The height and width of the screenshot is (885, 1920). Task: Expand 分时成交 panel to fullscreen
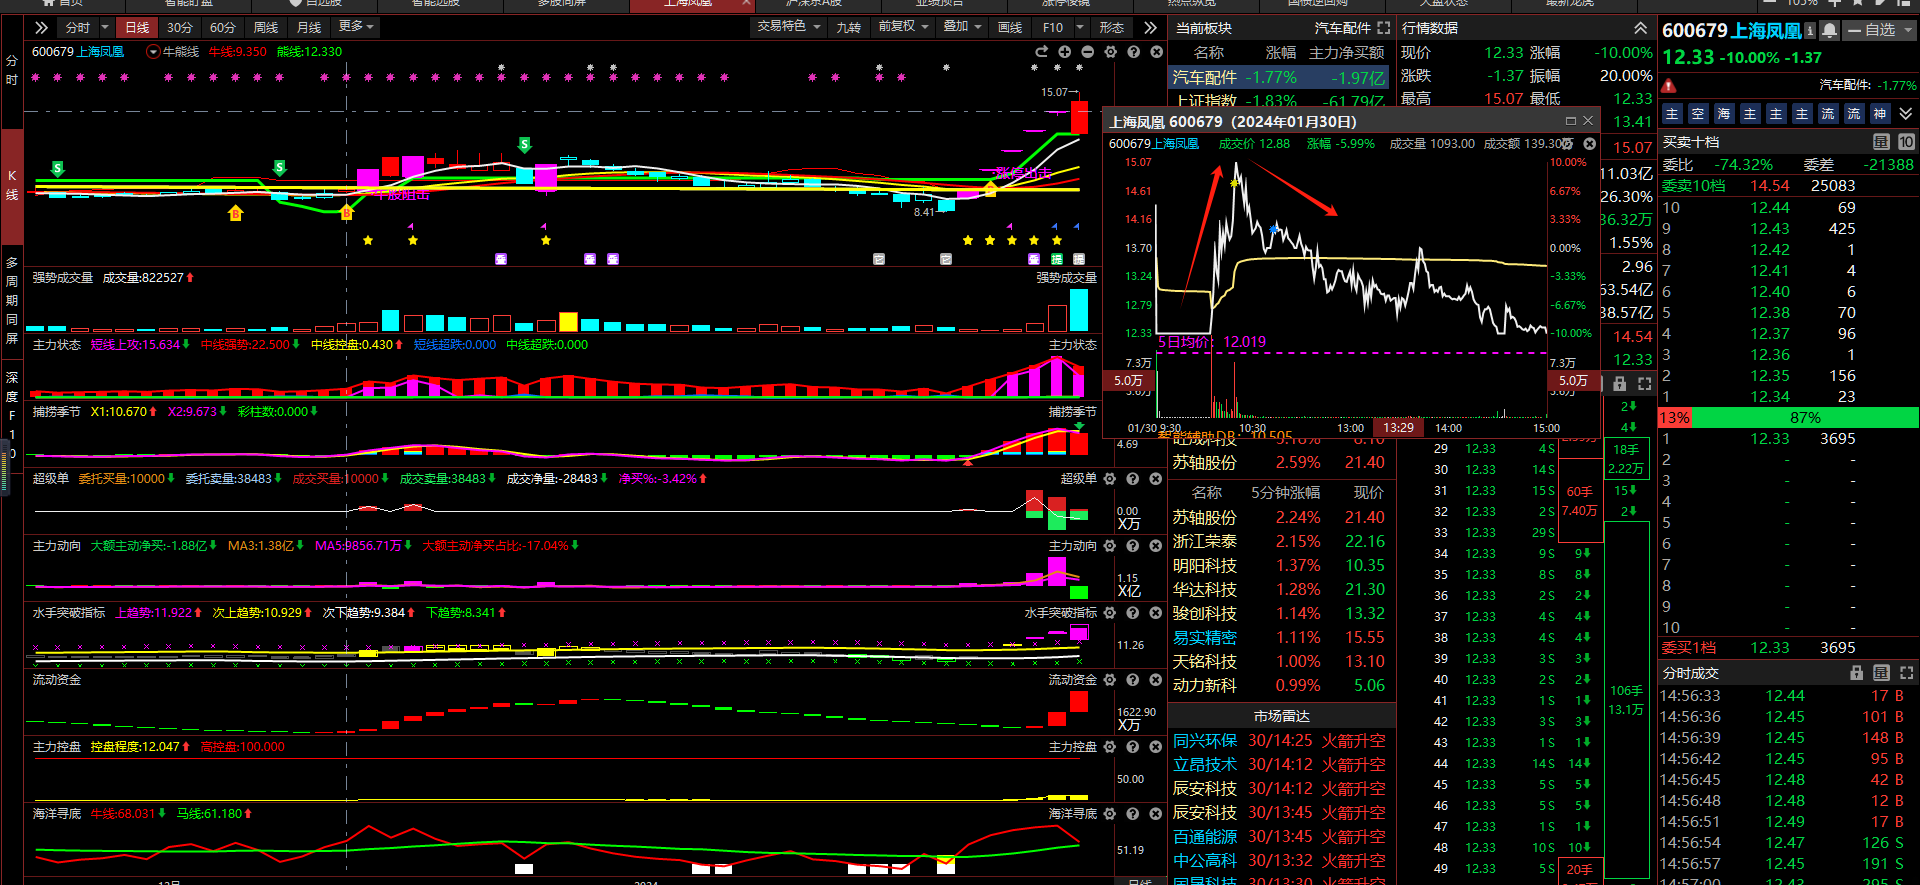pos(1906,673)
